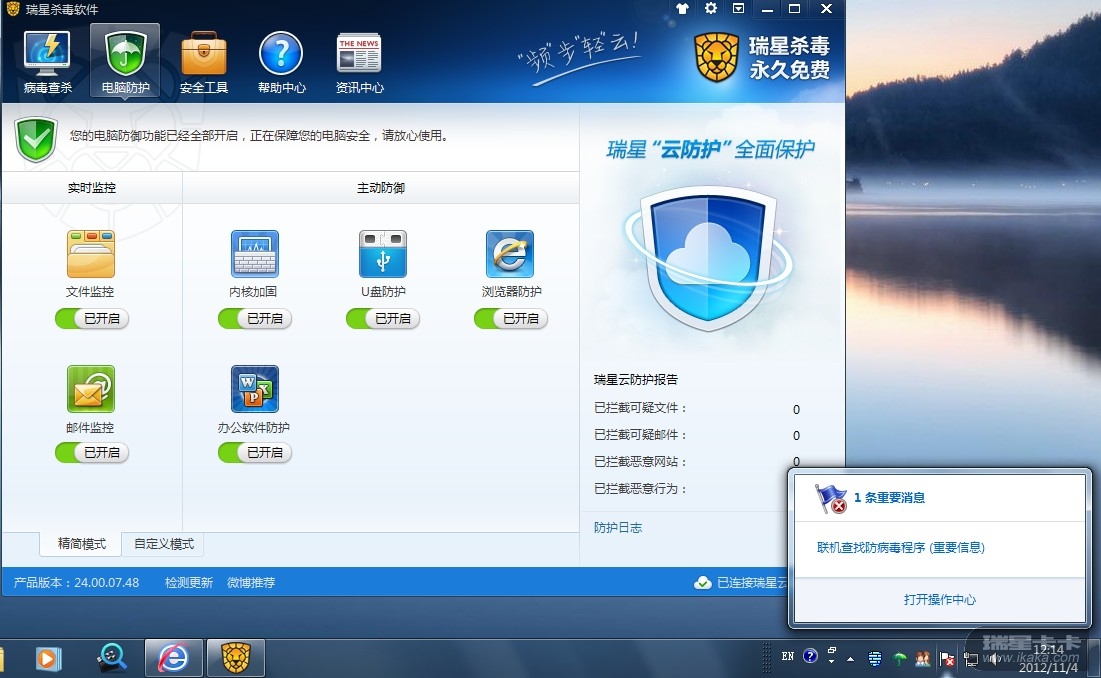Toggle the 浏览器防护 switch
Screen dimensions: 1101x678
point(510,319)
